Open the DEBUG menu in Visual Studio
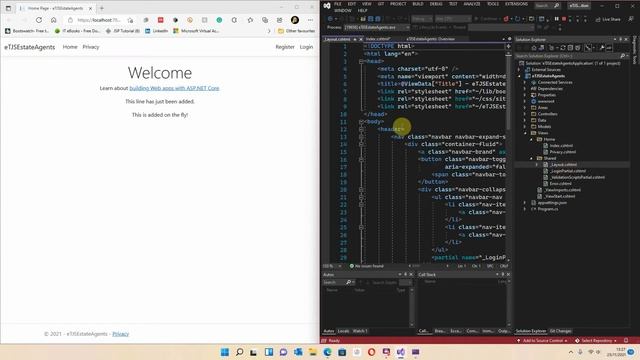Screen dimensions: 640x360 pyautogui.click(x=436, y=4)
